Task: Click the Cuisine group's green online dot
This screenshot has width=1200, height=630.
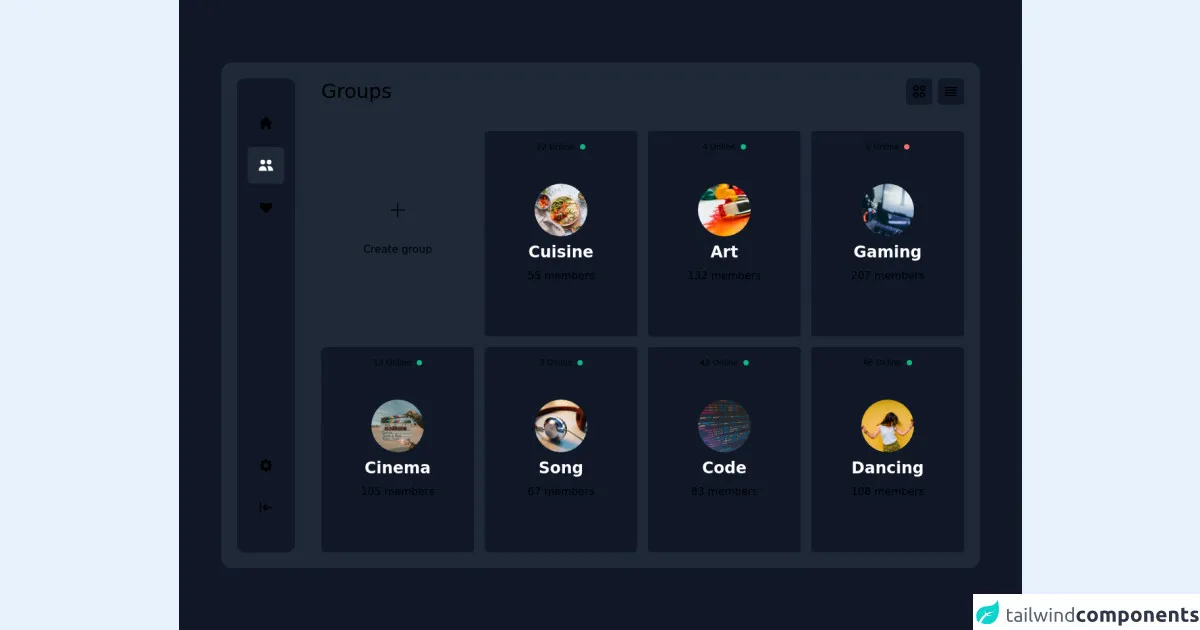Action: tap(583, 147)
